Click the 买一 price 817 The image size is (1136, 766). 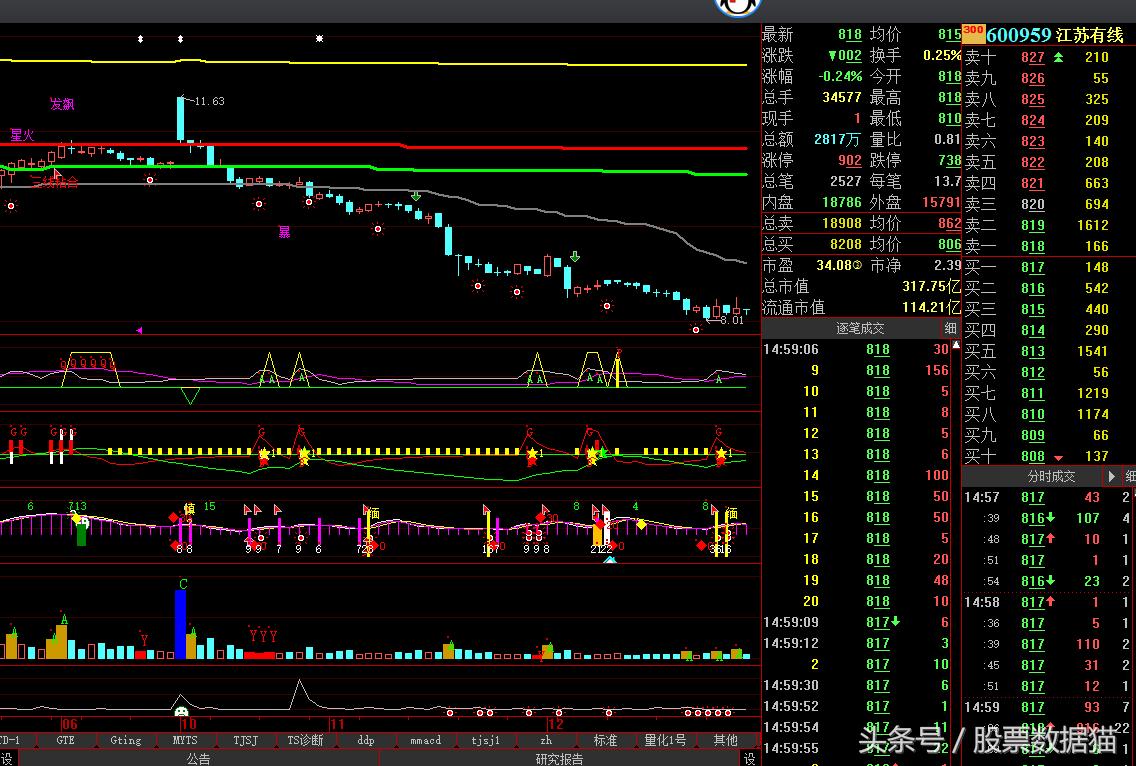(x=1033, y=267)
